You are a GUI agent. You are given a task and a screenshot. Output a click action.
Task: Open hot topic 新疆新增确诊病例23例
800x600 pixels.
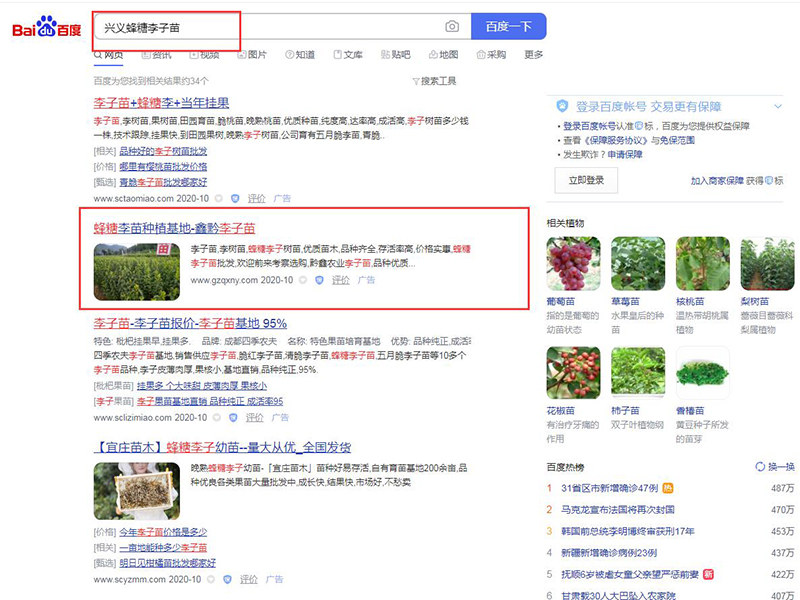tap(609, 553)
